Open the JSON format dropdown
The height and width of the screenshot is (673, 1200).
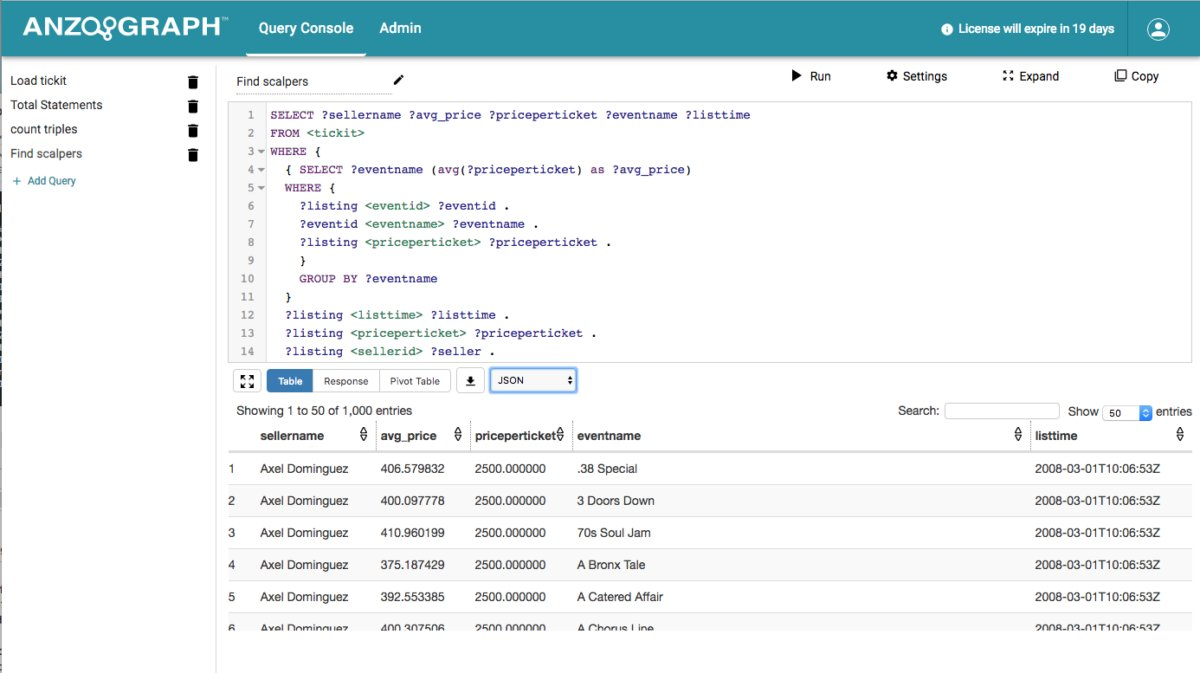[533, 380]
